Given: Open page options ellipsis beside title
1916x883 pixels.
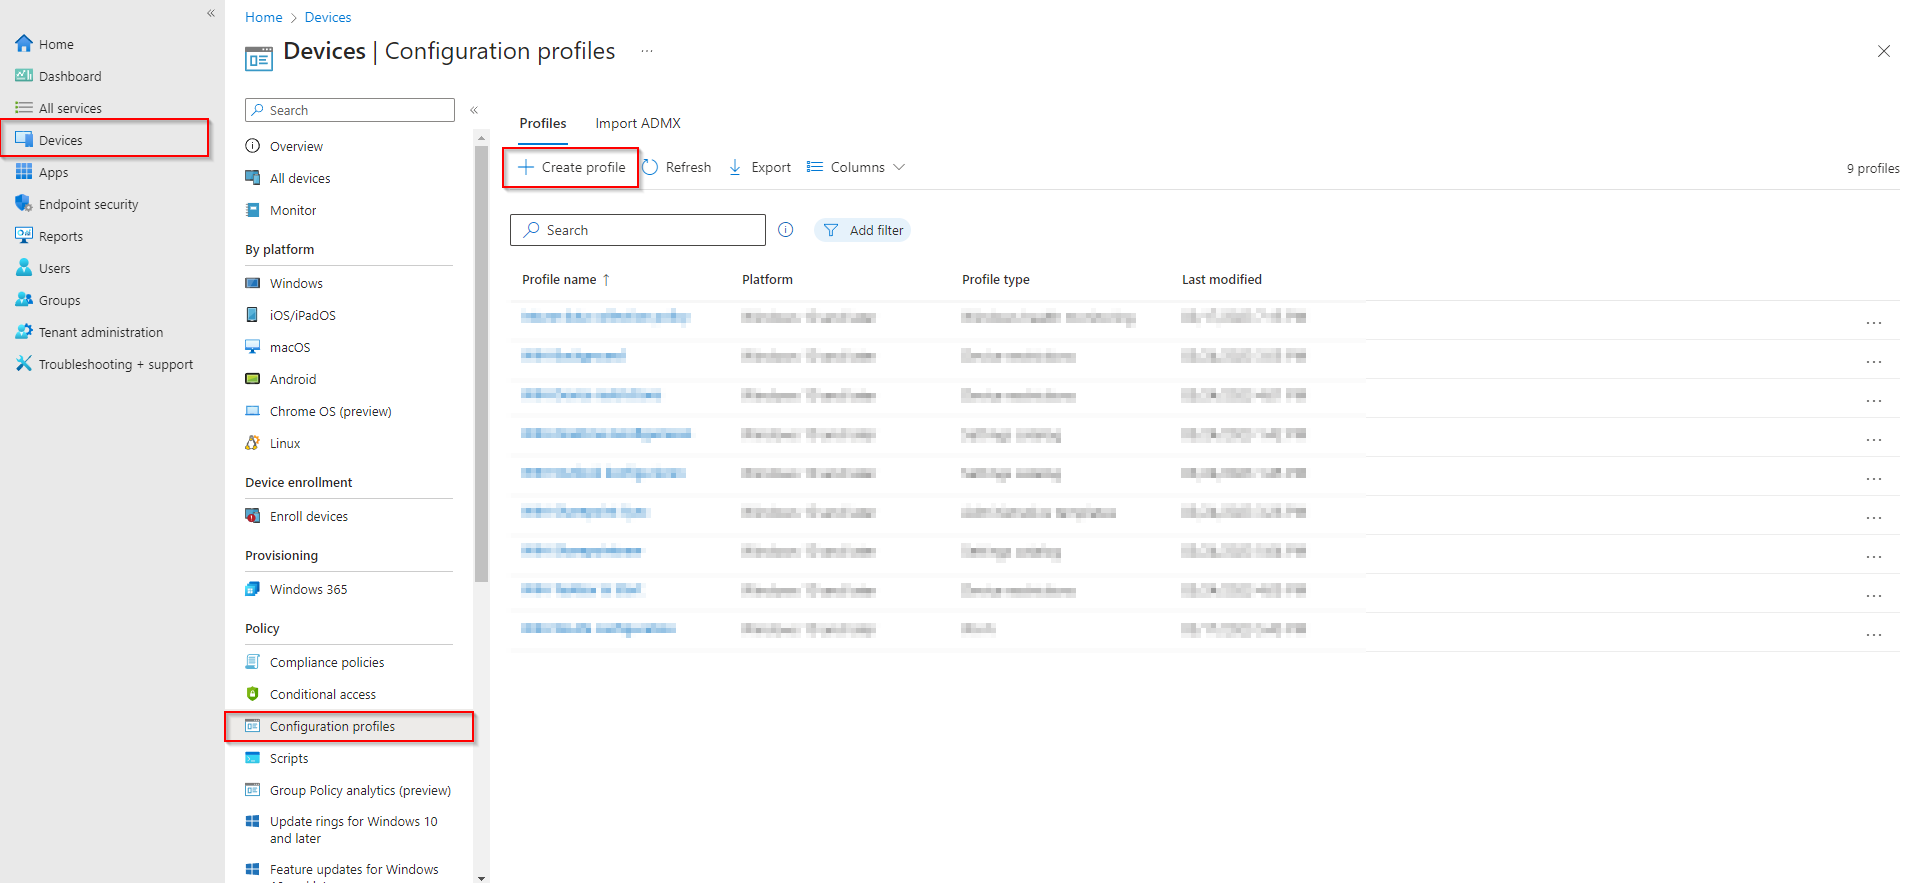Looking at the screenshot, I should point(647,51).
